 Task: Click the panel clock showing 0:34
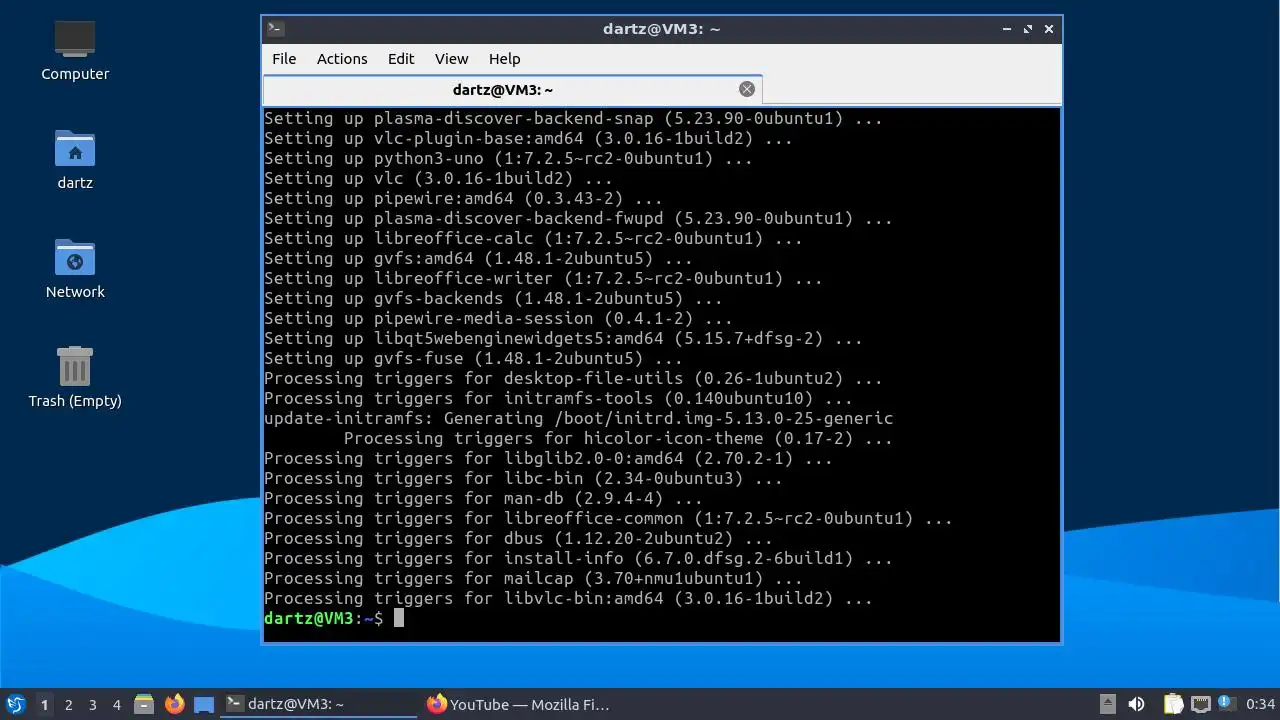1260,705
